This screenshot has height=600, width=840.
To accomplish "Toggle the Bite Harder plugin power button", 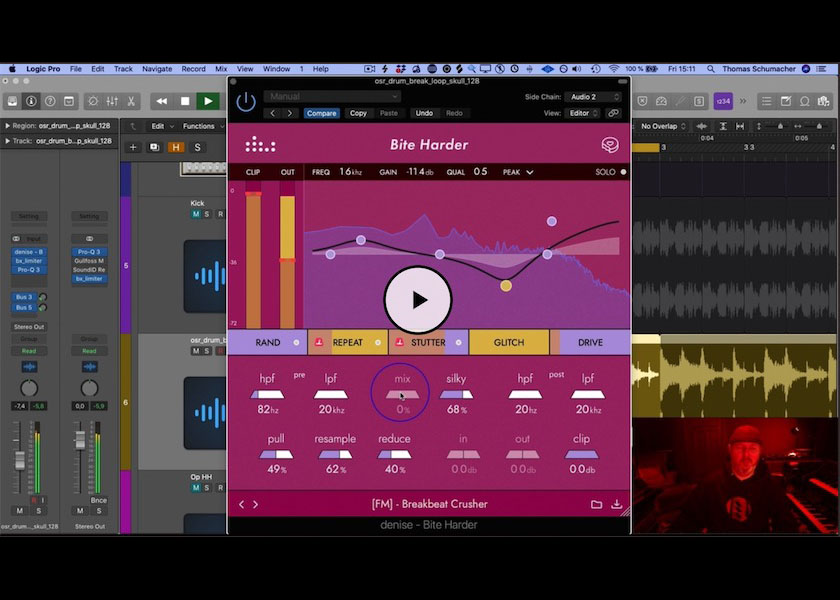I will 246,101.
